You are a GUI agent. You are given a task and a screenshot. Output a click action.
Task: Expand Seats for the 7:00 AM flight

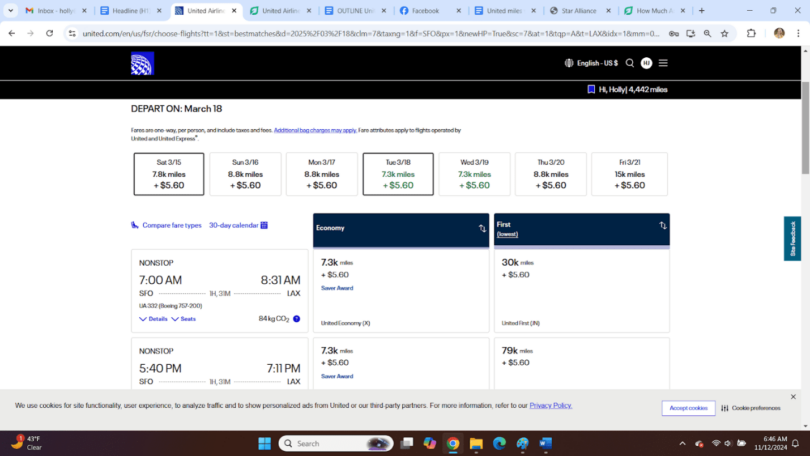tap(184, 319)
